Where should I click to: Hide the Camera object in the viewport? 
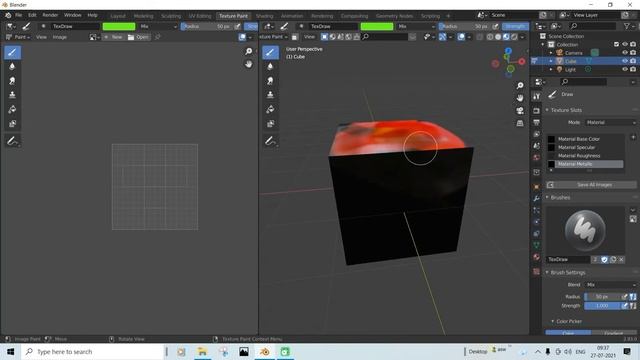click(x=625, y=53)
